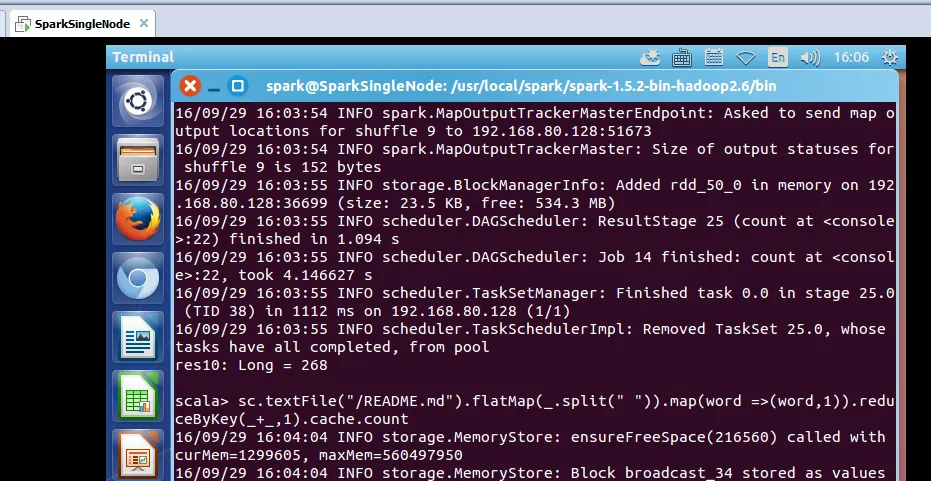The height and width of the screenshot is (481, 931).
Task: Open the Files manager in the dock
Action: pyautogui.click(x=138, y=160)
